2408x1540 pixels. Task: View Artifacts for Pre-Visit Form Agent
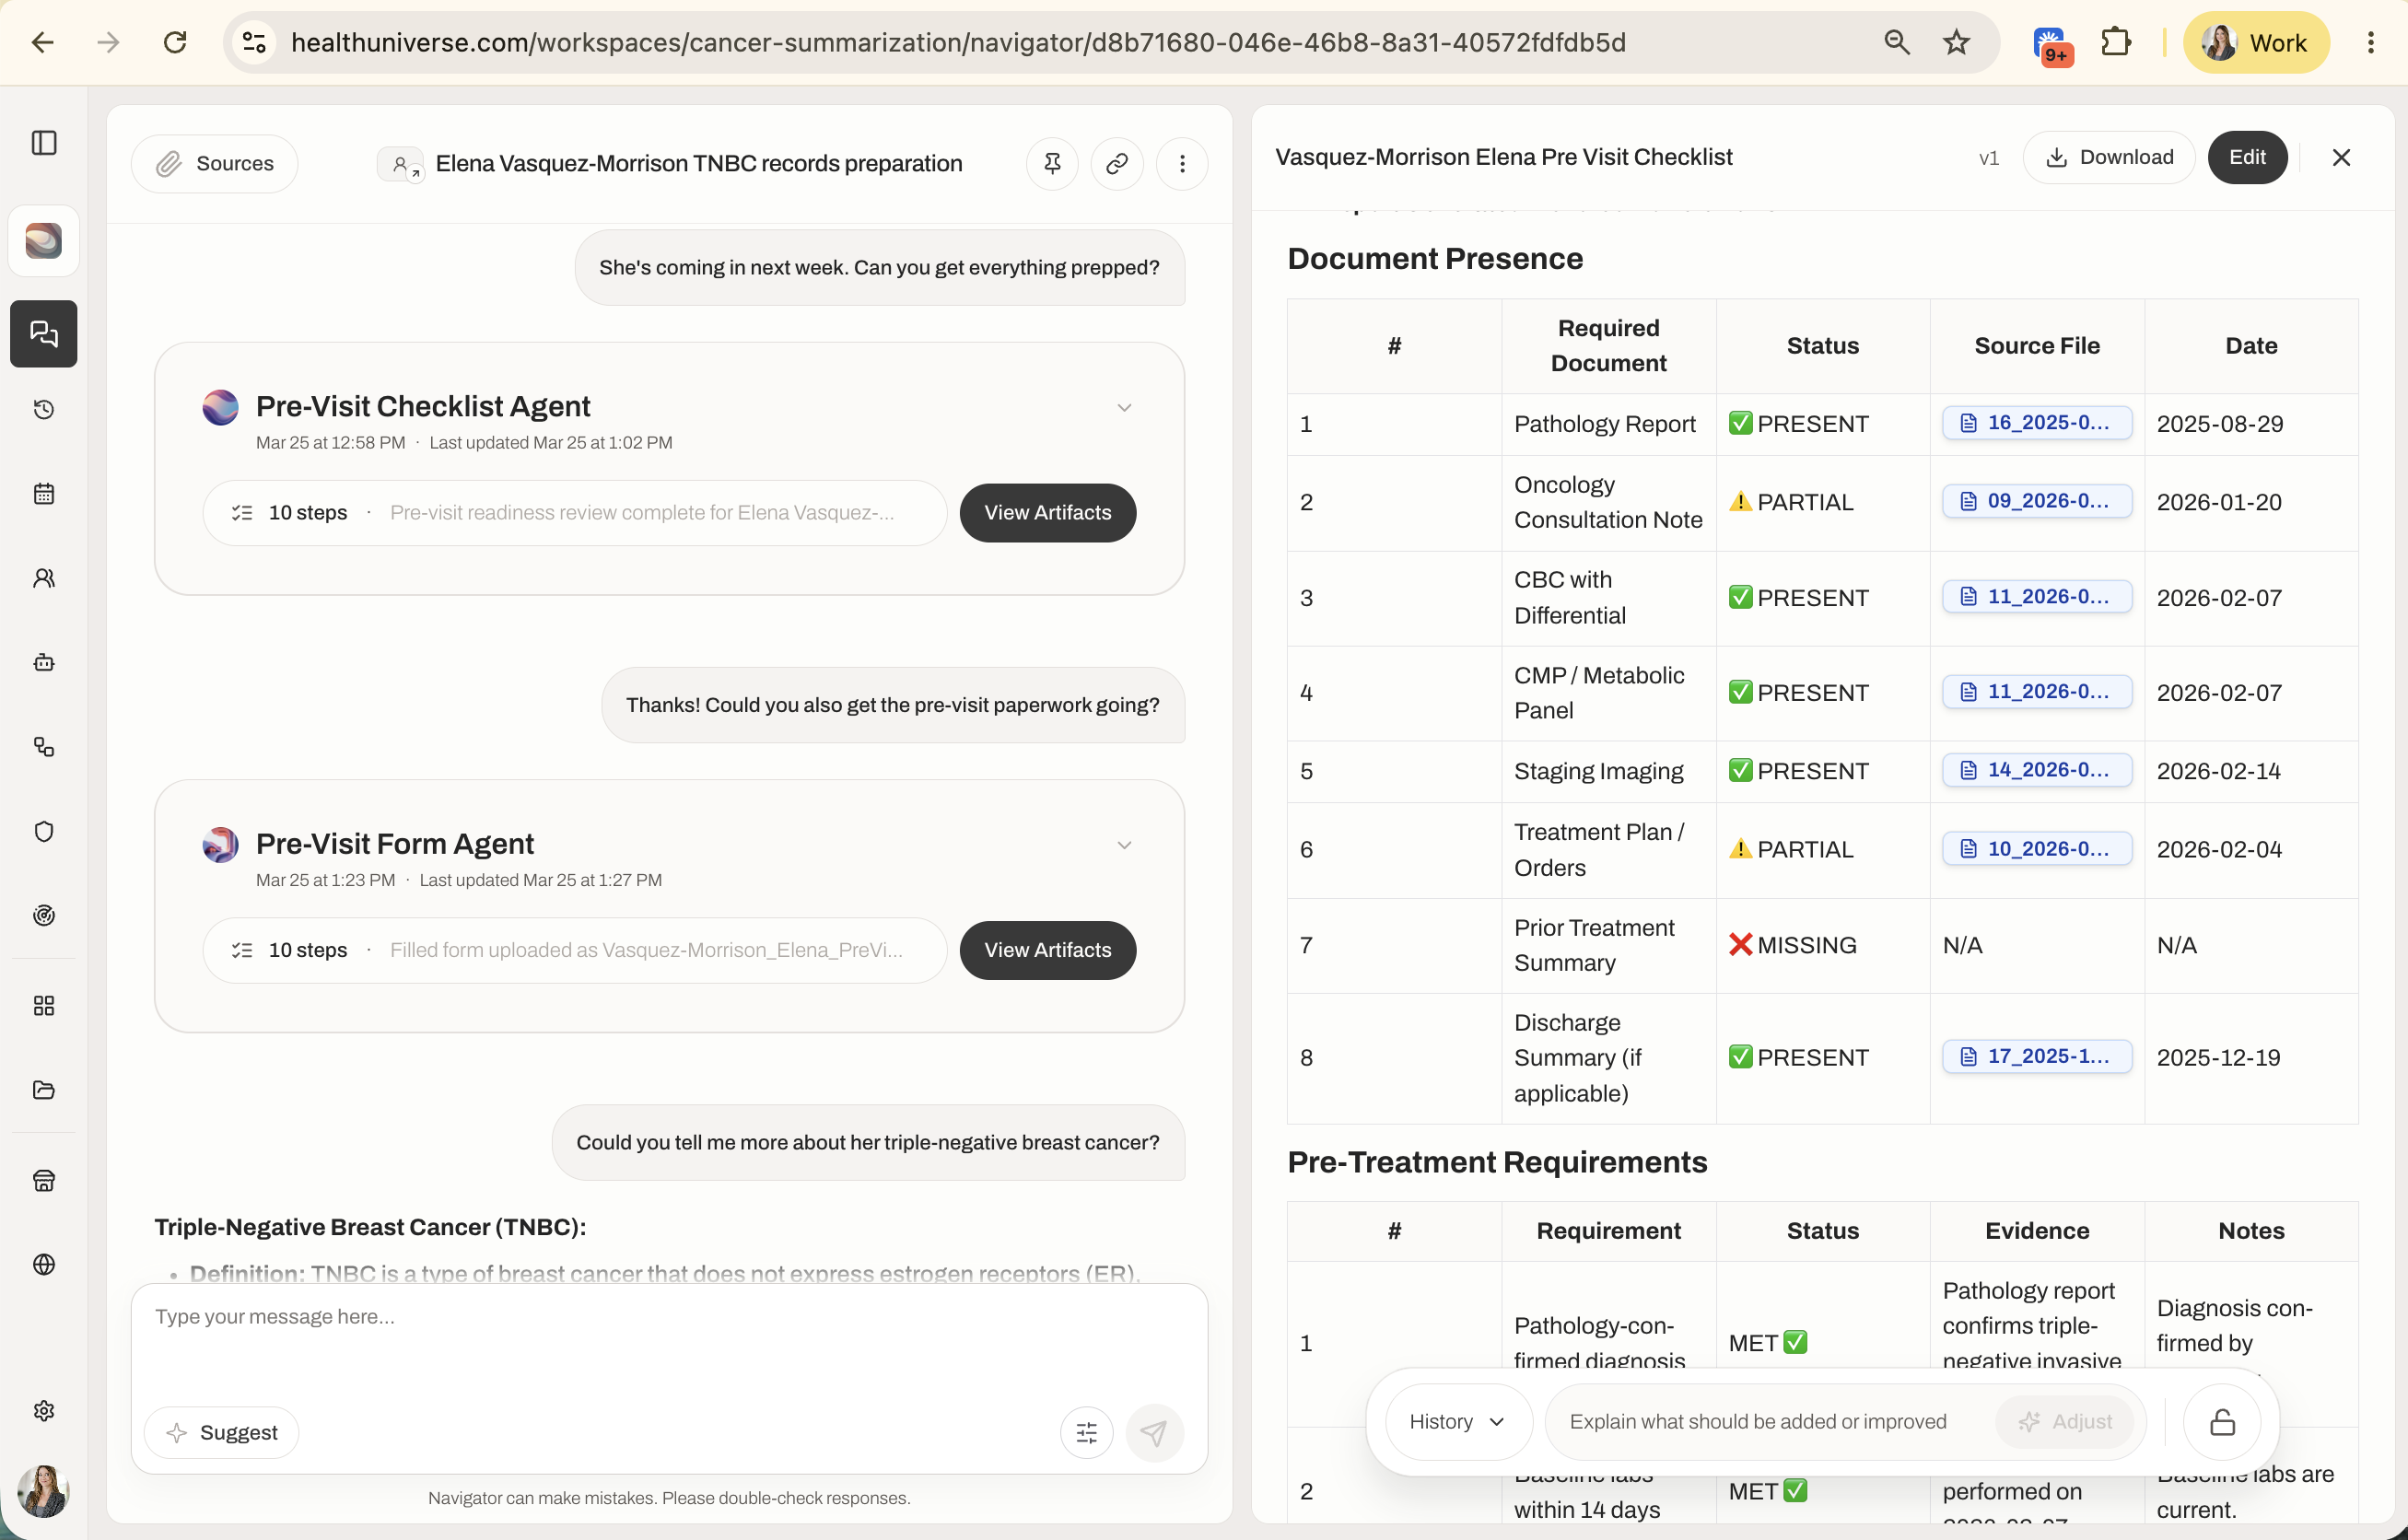pos(1047,950)
